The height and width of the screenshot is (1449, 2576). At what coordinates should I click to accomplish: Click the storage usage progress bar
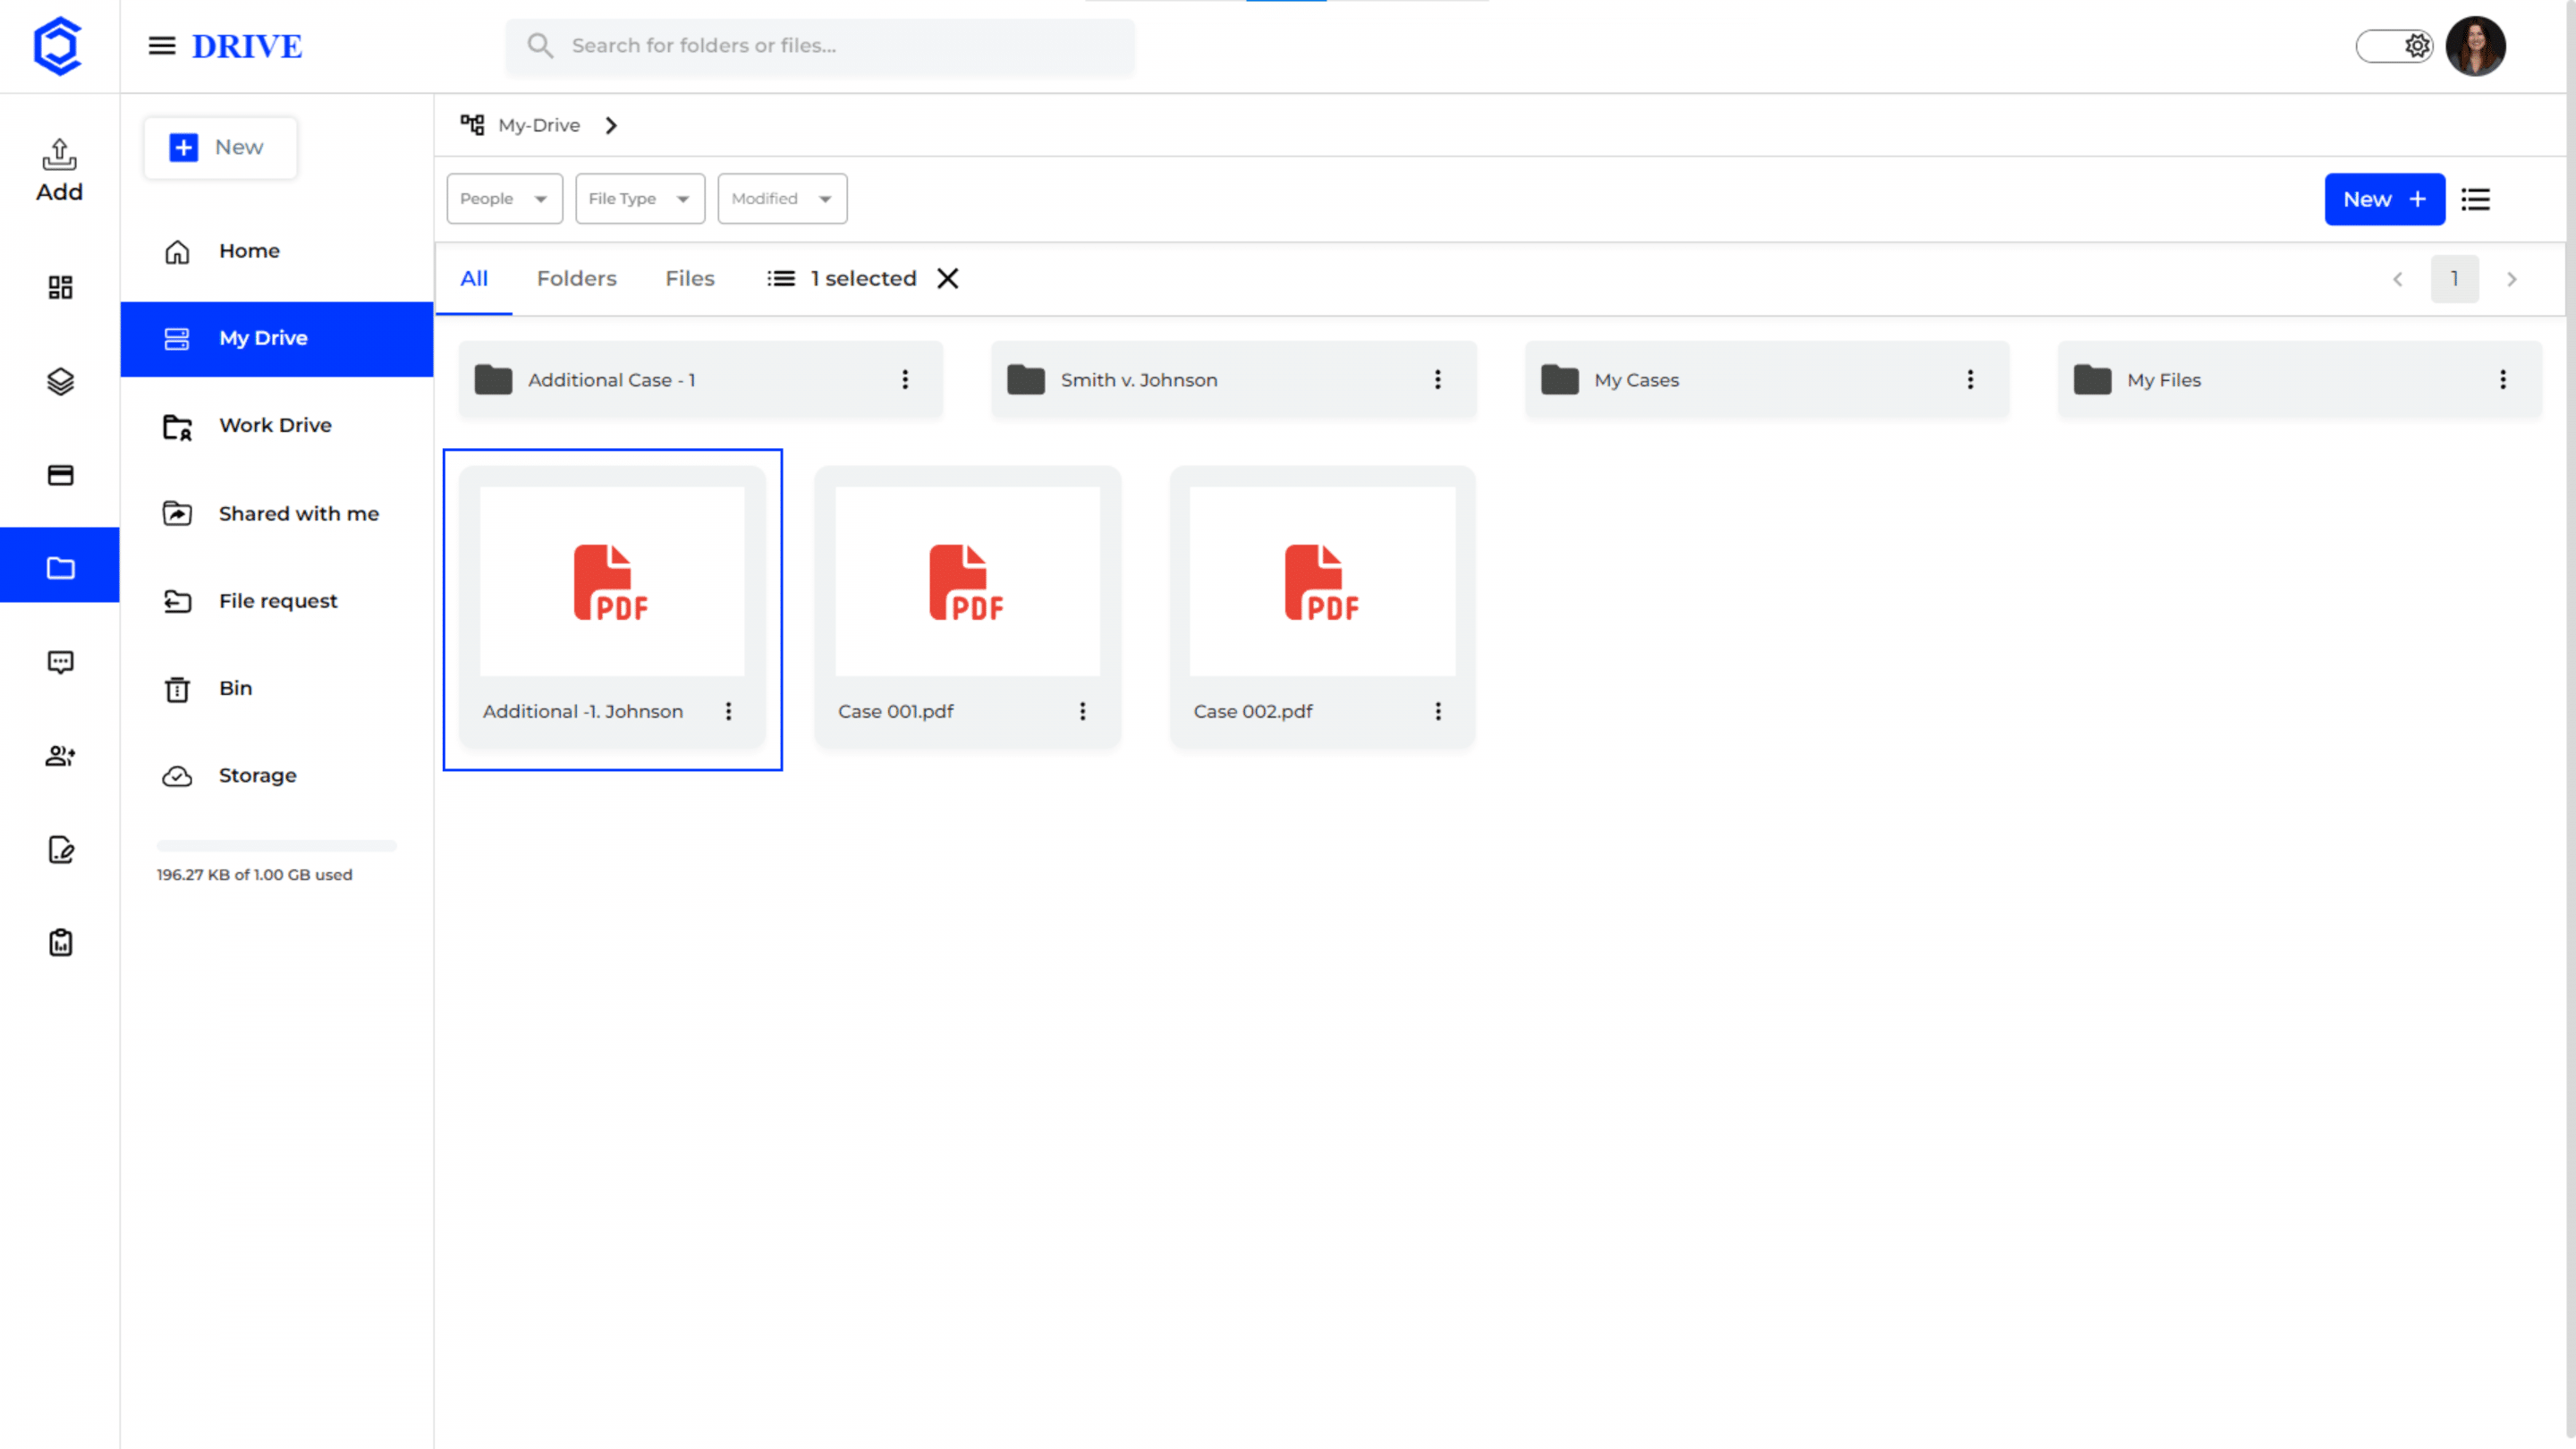277,846
